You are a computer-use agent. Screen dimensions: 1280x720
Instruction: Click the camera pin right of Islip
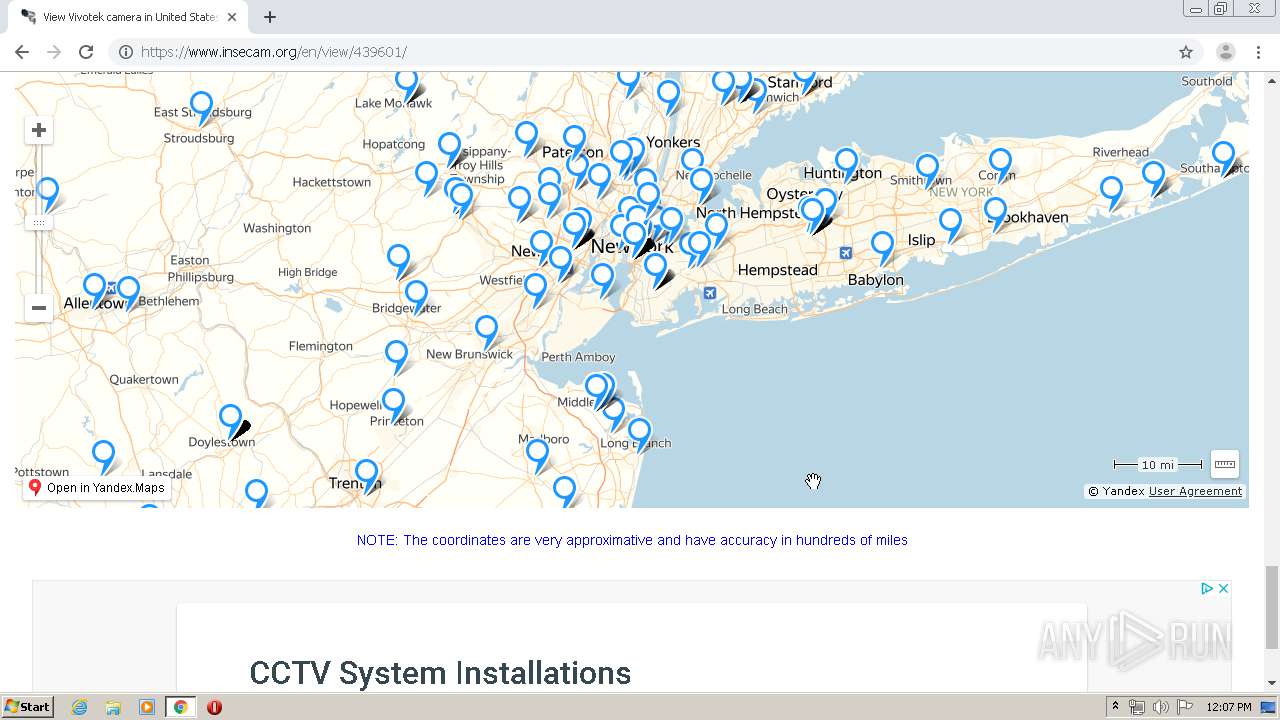[x=951, y=225]
